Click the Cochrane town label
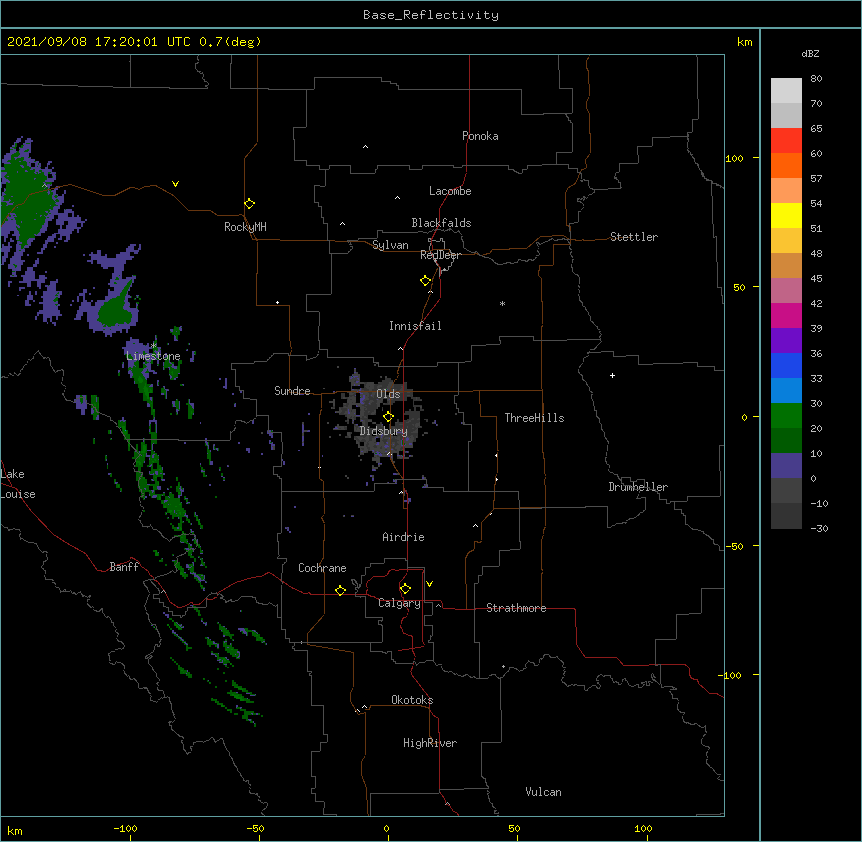The width and height of the screenshot is (862, 842). pos(322,568)
